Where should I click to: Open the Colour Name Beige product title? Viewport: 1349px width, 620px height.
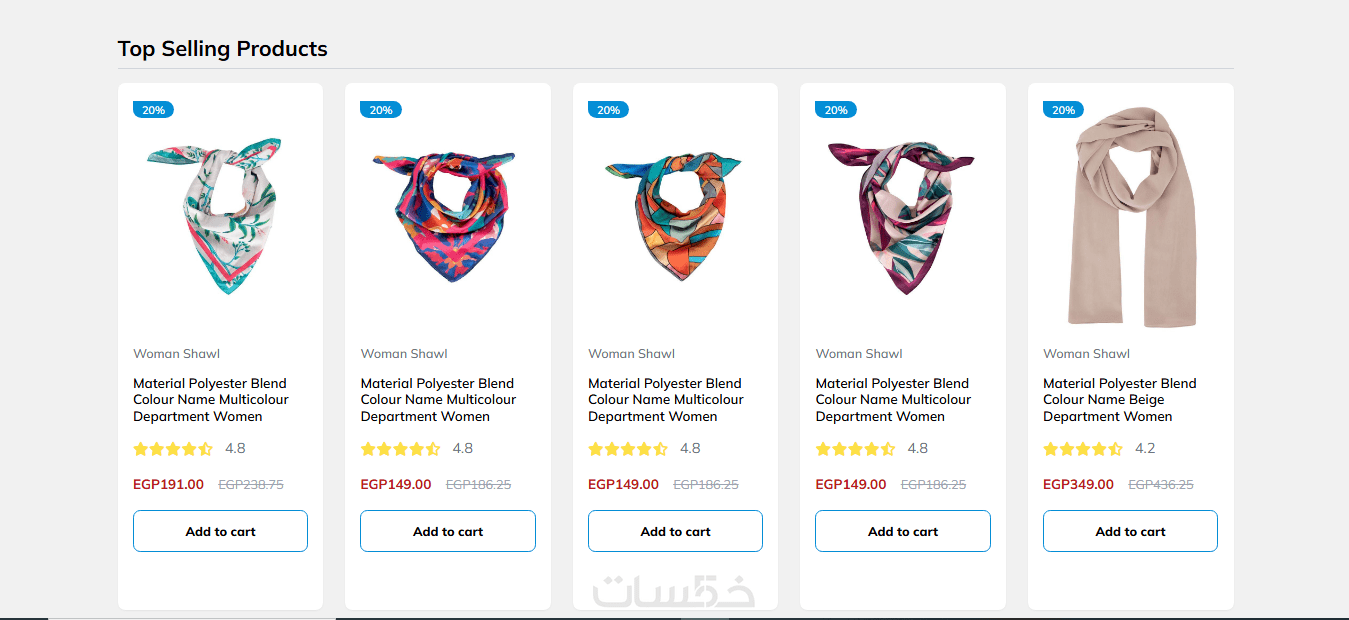(x=1119, y=400)
